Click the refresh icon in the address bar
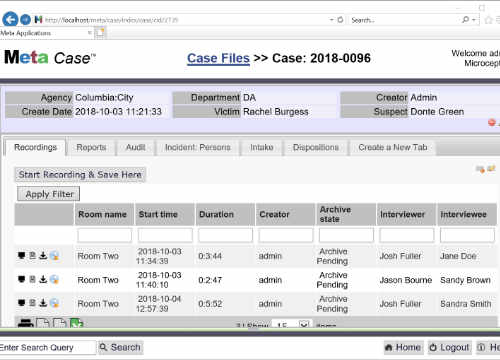The height and width of the screenshot is (360, 500). point(340,20)
